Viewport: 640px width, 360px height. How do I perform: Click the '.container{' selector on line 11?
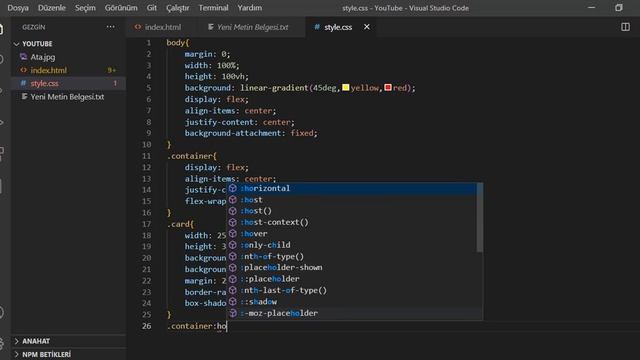click(192, 156)
